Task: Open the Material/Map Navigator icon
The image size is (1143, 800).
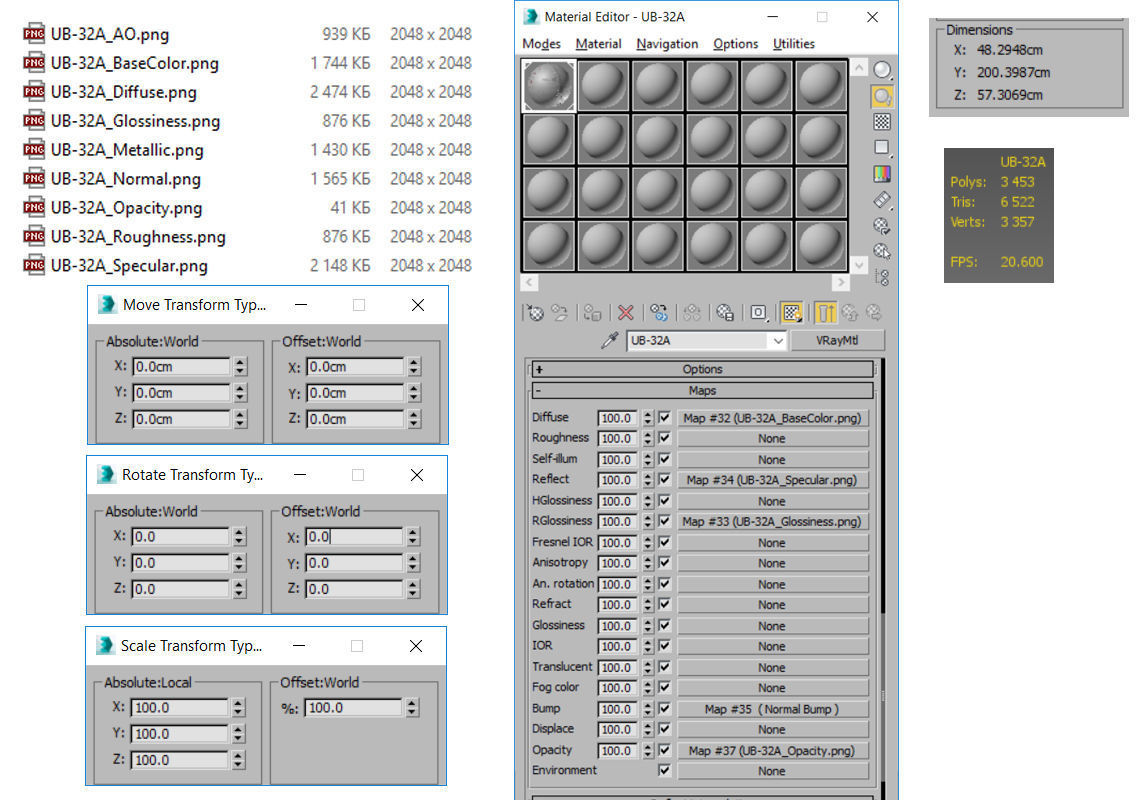Action: [882, 278]
